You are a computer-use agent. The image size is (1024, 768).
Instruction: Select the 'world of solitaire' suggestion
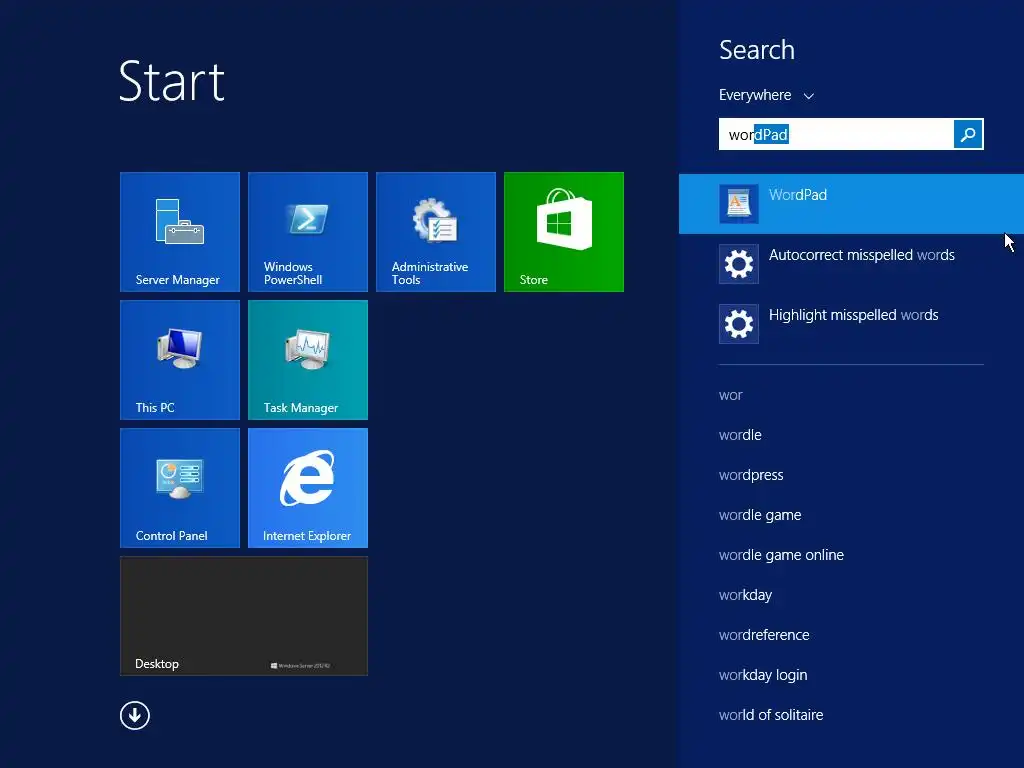(x=771, y=715)
